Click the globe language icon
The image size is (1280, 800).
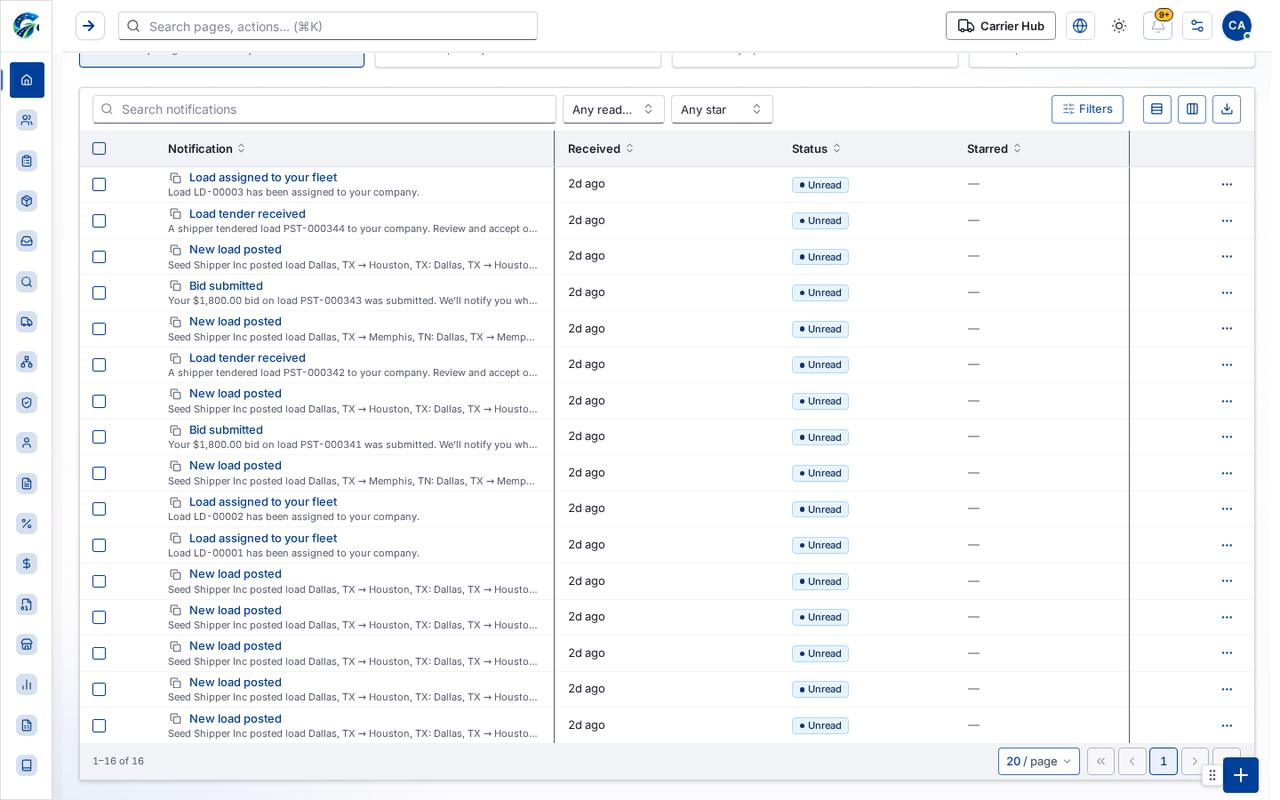pos(1080,26)
